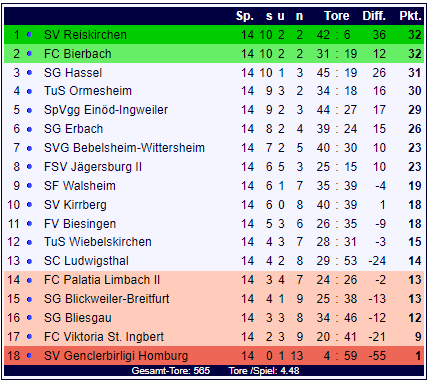The width and height of the screenshot is (427, 382).
Task: Click the FSV Jägersburg II team name
Action: tap(93, 167)
